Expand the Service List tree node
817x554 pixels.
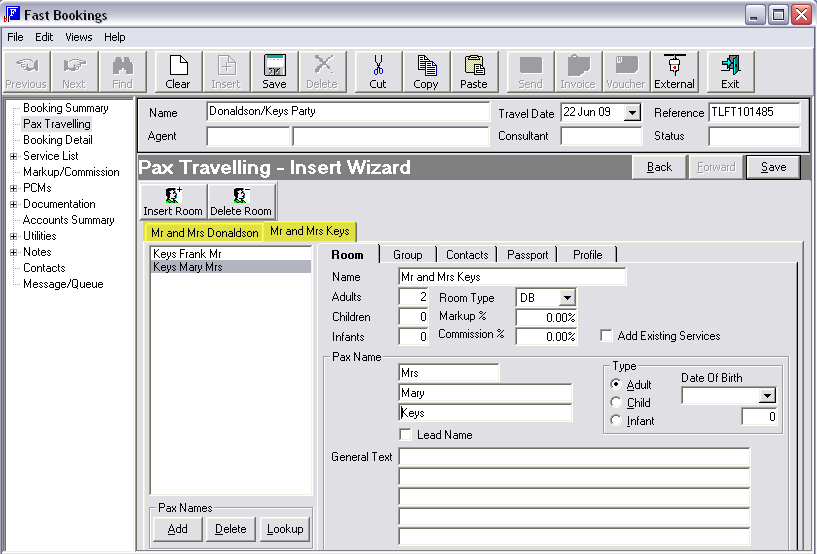tap(13, 156)
